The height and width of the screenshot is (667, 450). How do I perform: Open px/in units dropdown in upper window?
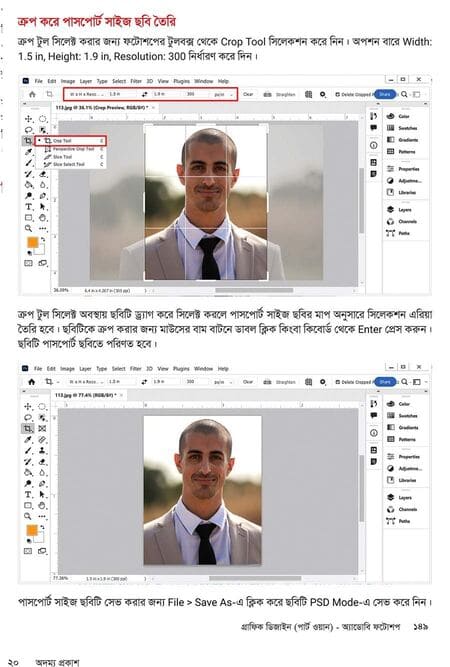[224, 94]
